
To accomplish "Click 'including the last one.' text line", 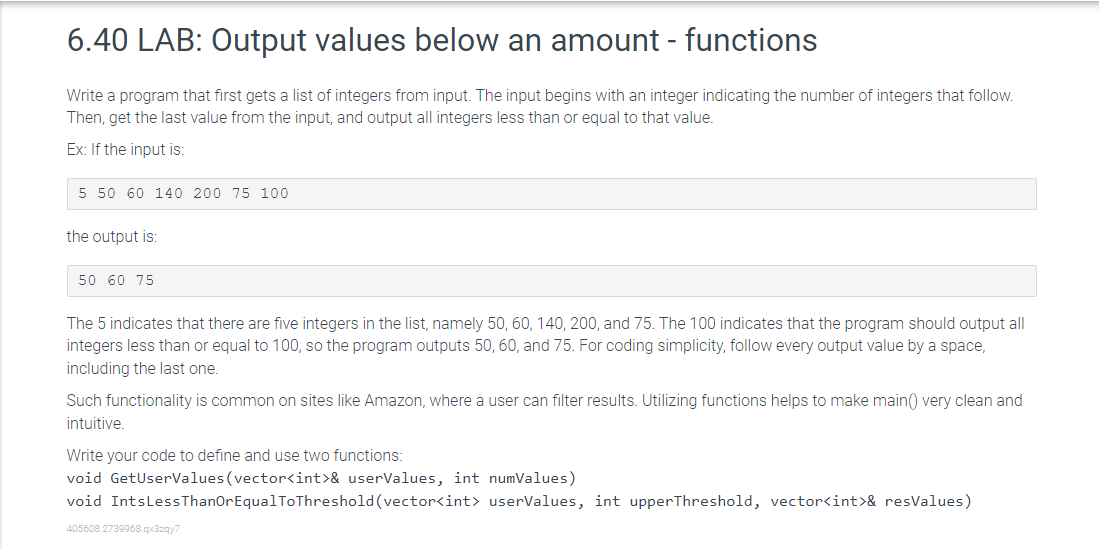I will 142,368.
